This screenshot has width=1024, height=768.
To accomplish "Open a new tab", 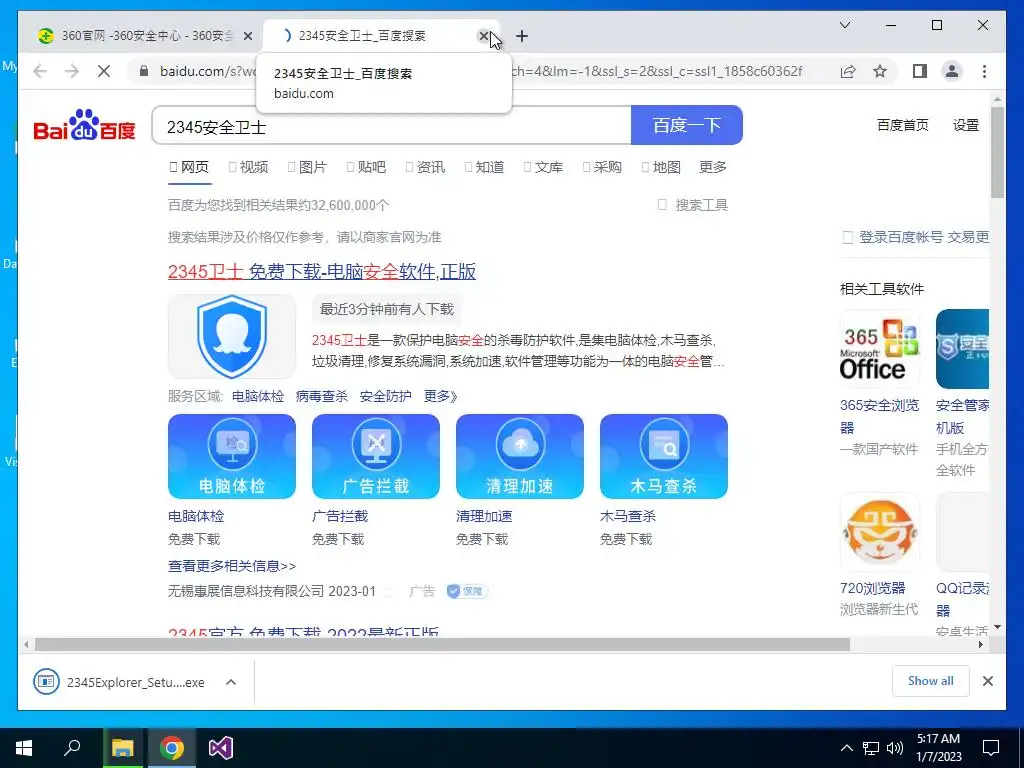I will [x=522, y=36].
